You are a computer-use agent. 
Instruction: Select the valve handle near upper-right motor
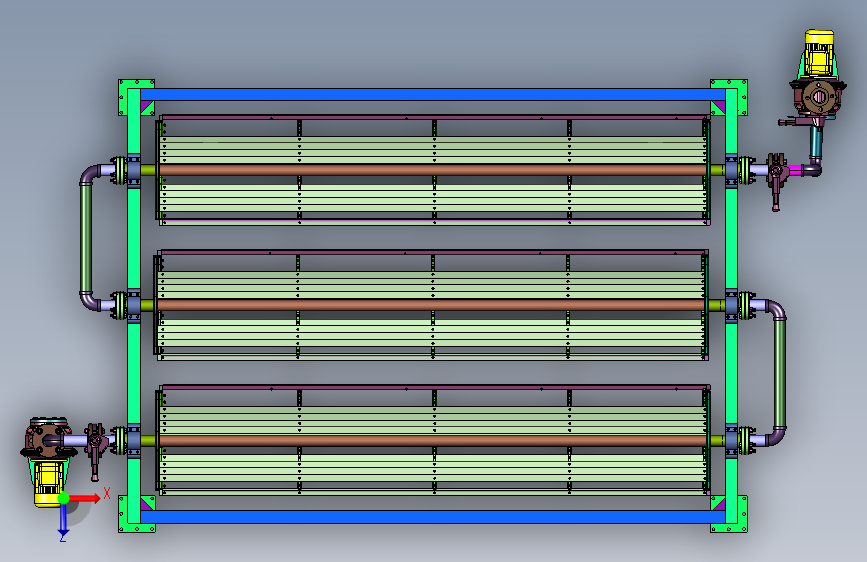coord(776,190)
